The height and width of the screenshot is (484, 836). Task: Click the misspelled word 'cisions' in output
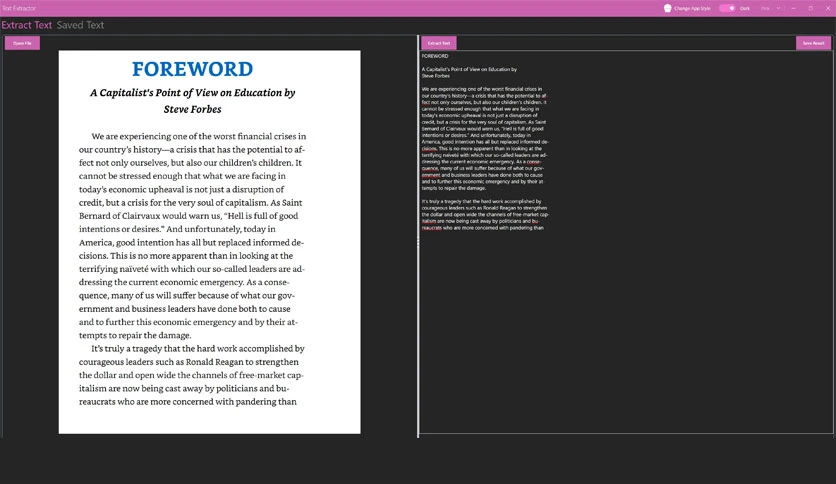[429, 148]
